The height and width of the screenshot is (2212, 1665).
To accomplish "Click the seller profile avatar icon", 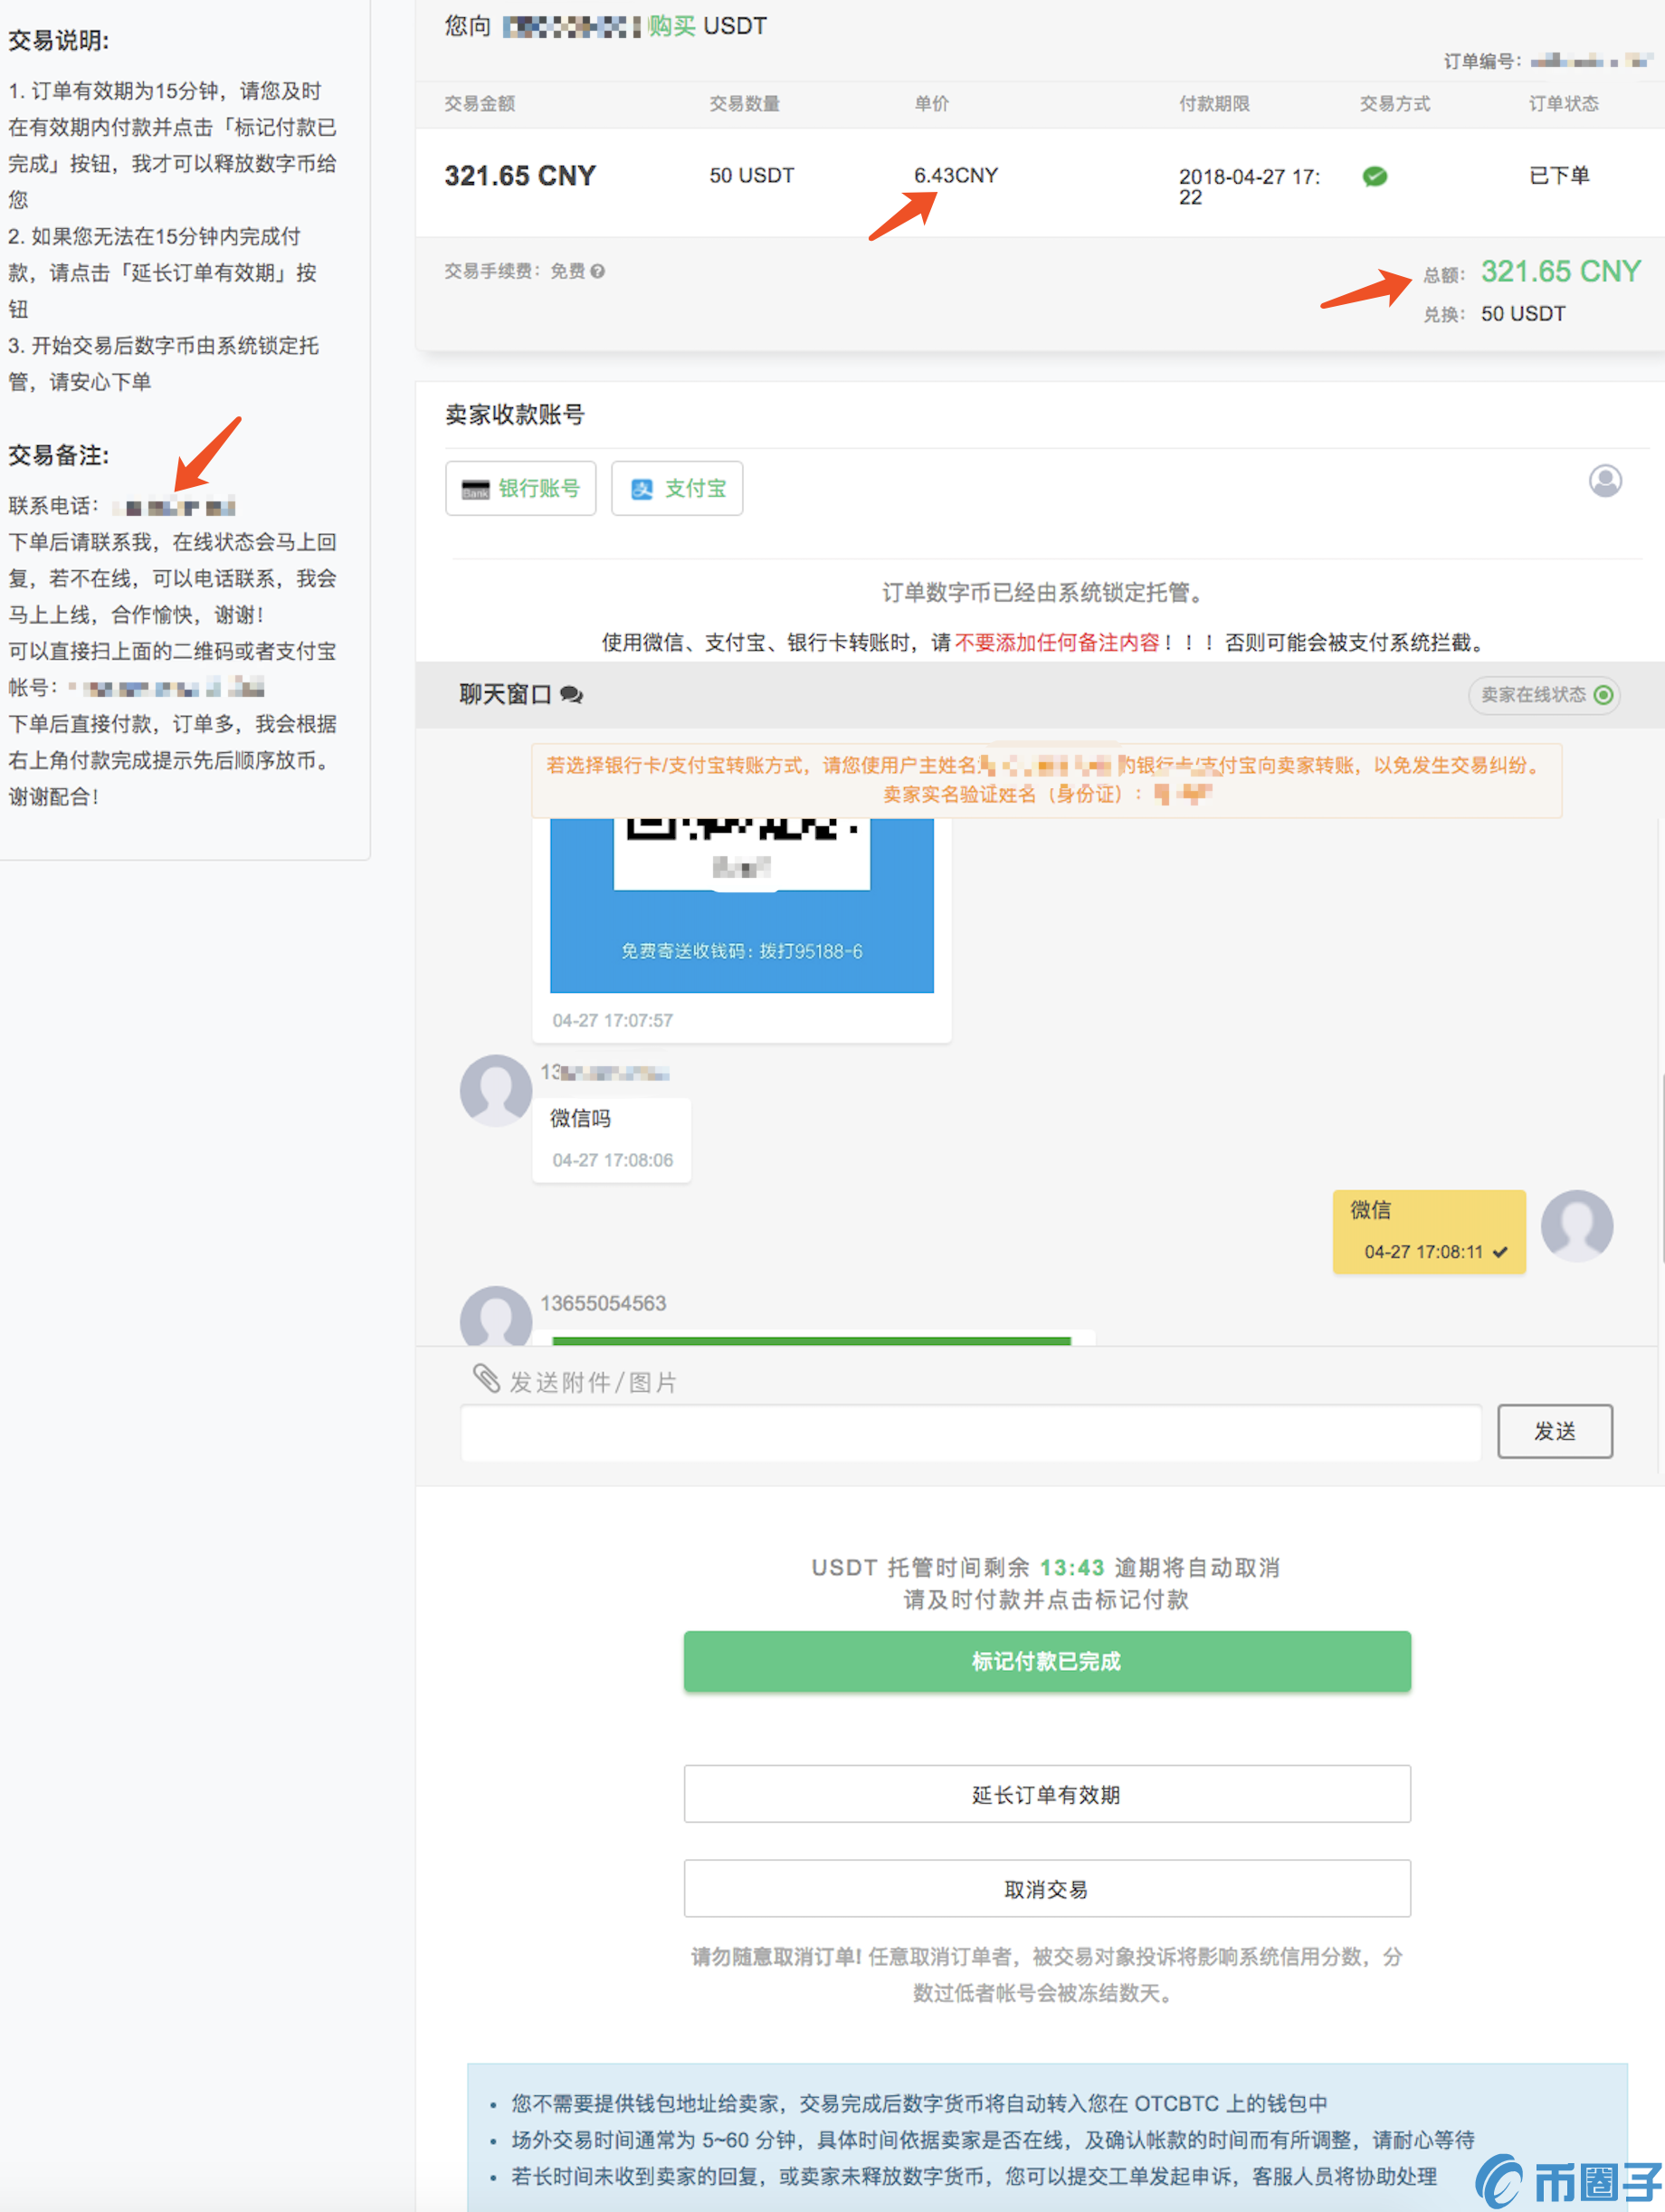I will coord(1605,481).
